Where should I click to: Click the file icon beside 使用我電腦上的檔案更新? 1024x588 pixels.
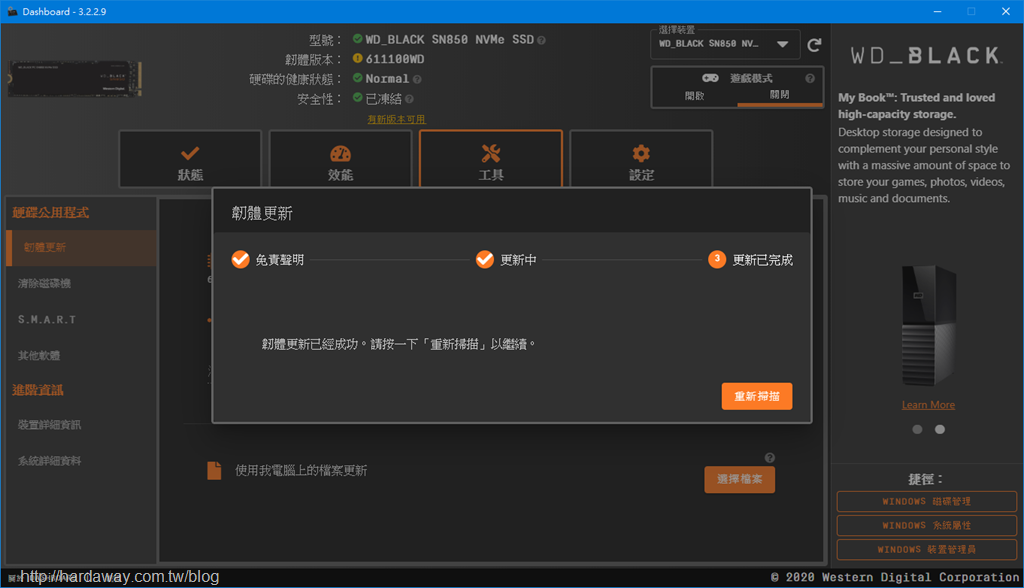[x=214, y=470]
